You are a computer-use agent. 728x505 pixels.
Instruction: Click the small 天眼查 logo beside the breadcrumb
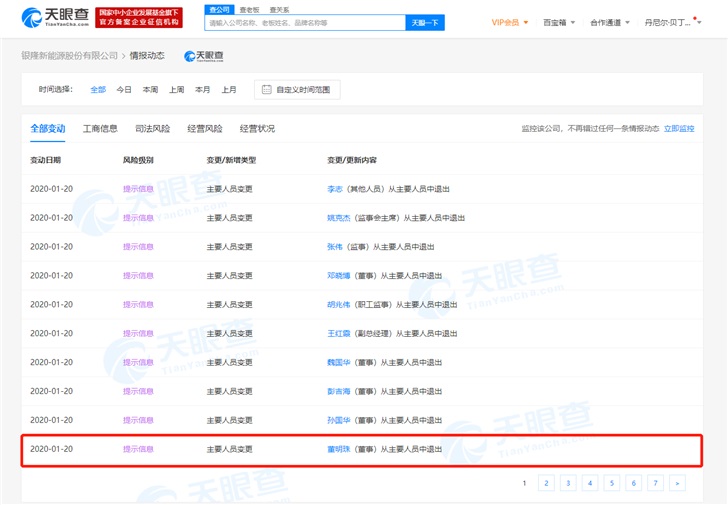204,56
